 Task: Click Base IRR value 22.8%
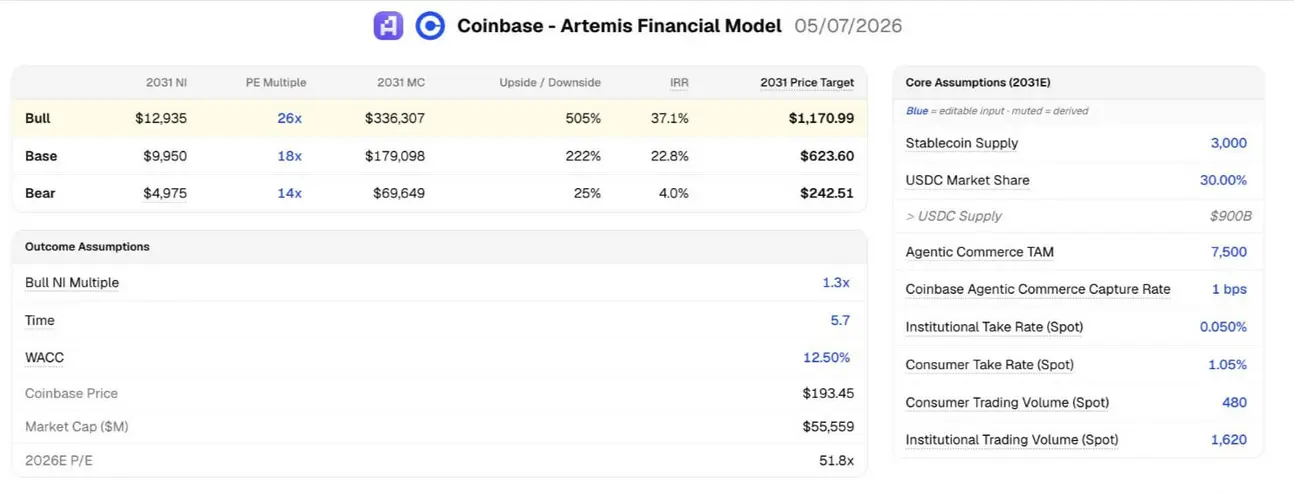pos(670,156)
